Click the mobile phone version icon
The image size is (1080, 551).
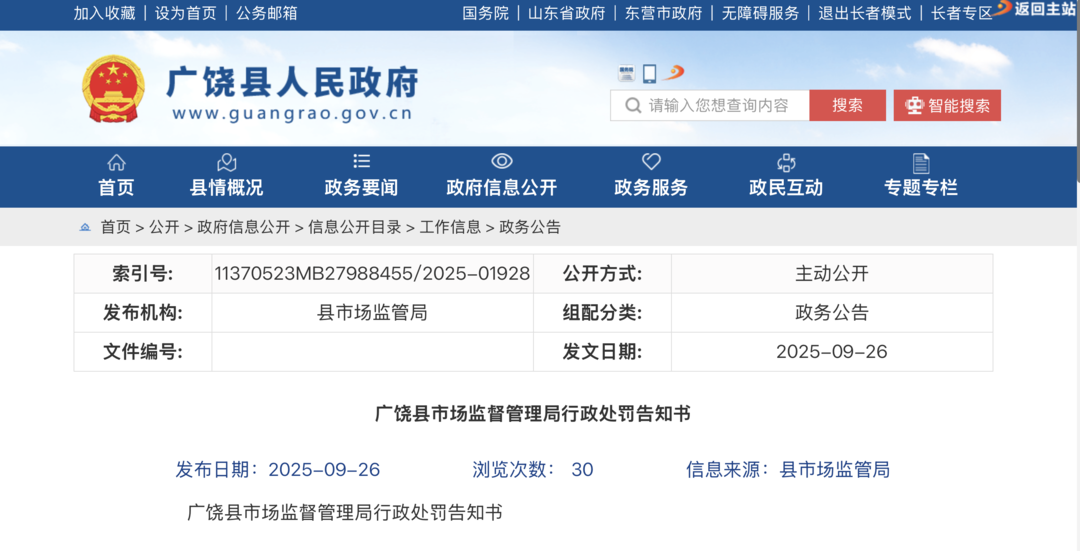(x=649, y=73)
